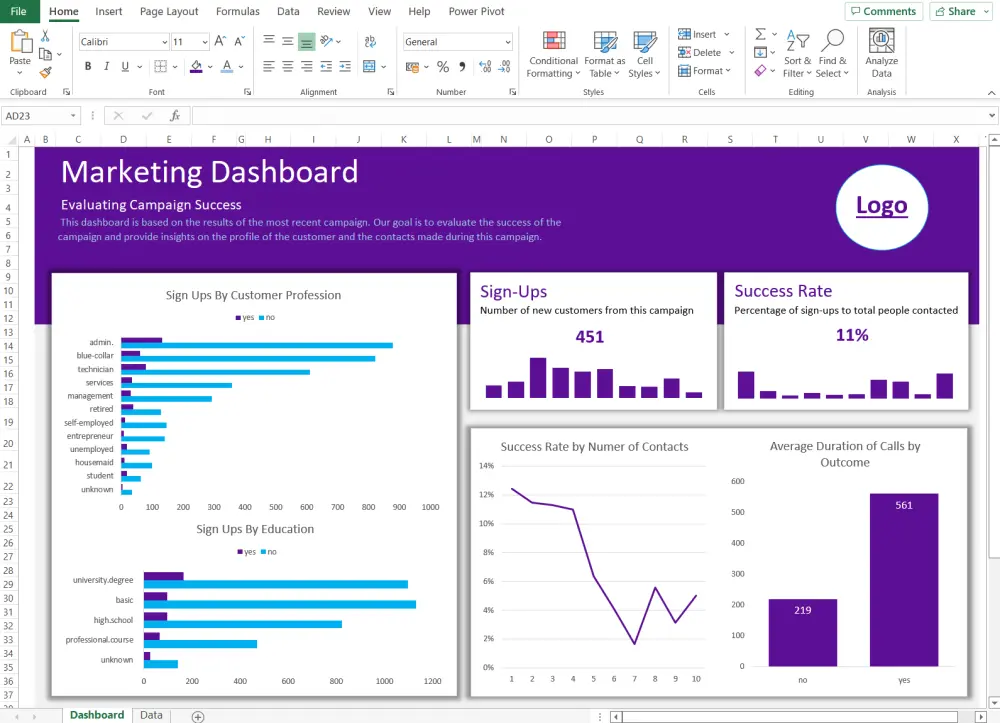
Task: Open the Data worksheet tab
Action: click(x=151, y=714)
